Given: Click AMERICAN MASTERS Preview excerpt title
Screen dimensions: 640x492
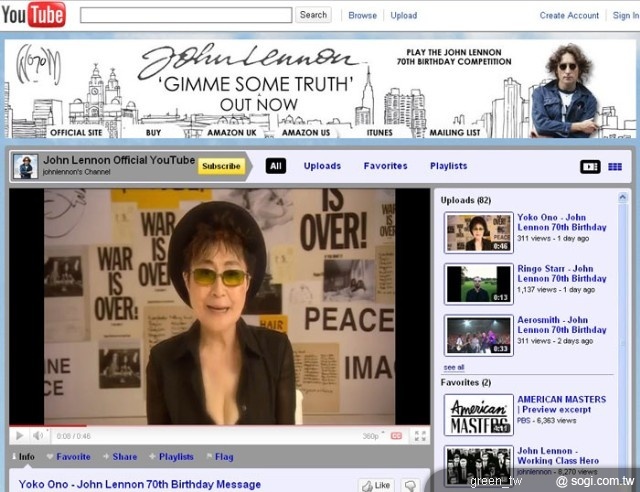Looking at the screenshot, I should (561, 404).
